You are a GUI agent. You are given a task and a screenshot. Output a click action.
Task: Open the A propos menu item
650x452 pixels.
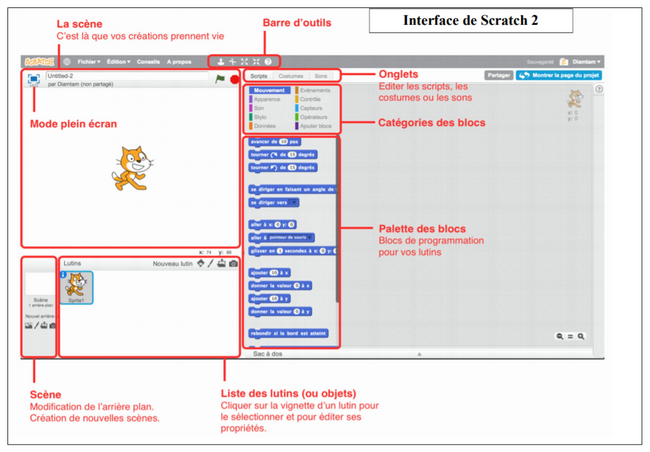click(179, 62)
